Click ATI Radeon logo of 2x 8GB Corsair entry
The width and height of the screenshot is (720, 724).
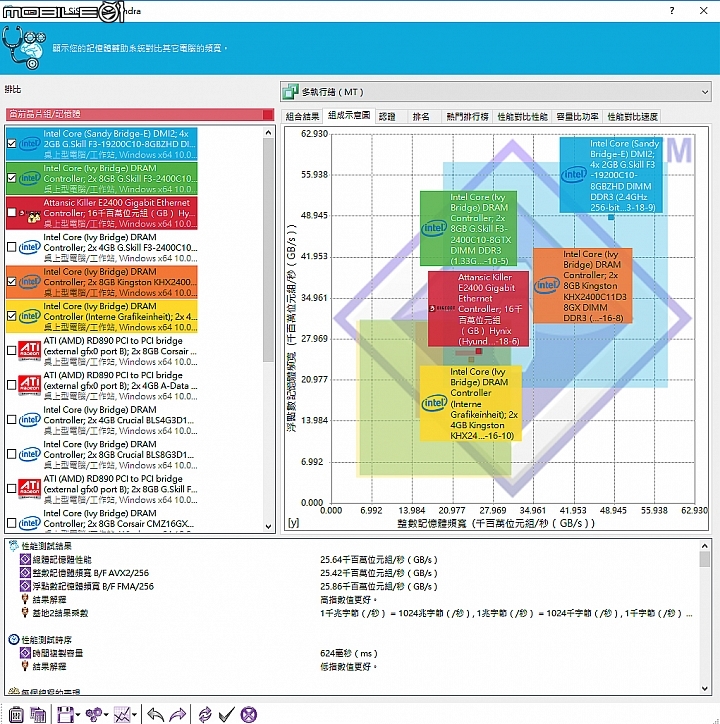[30, 350]
